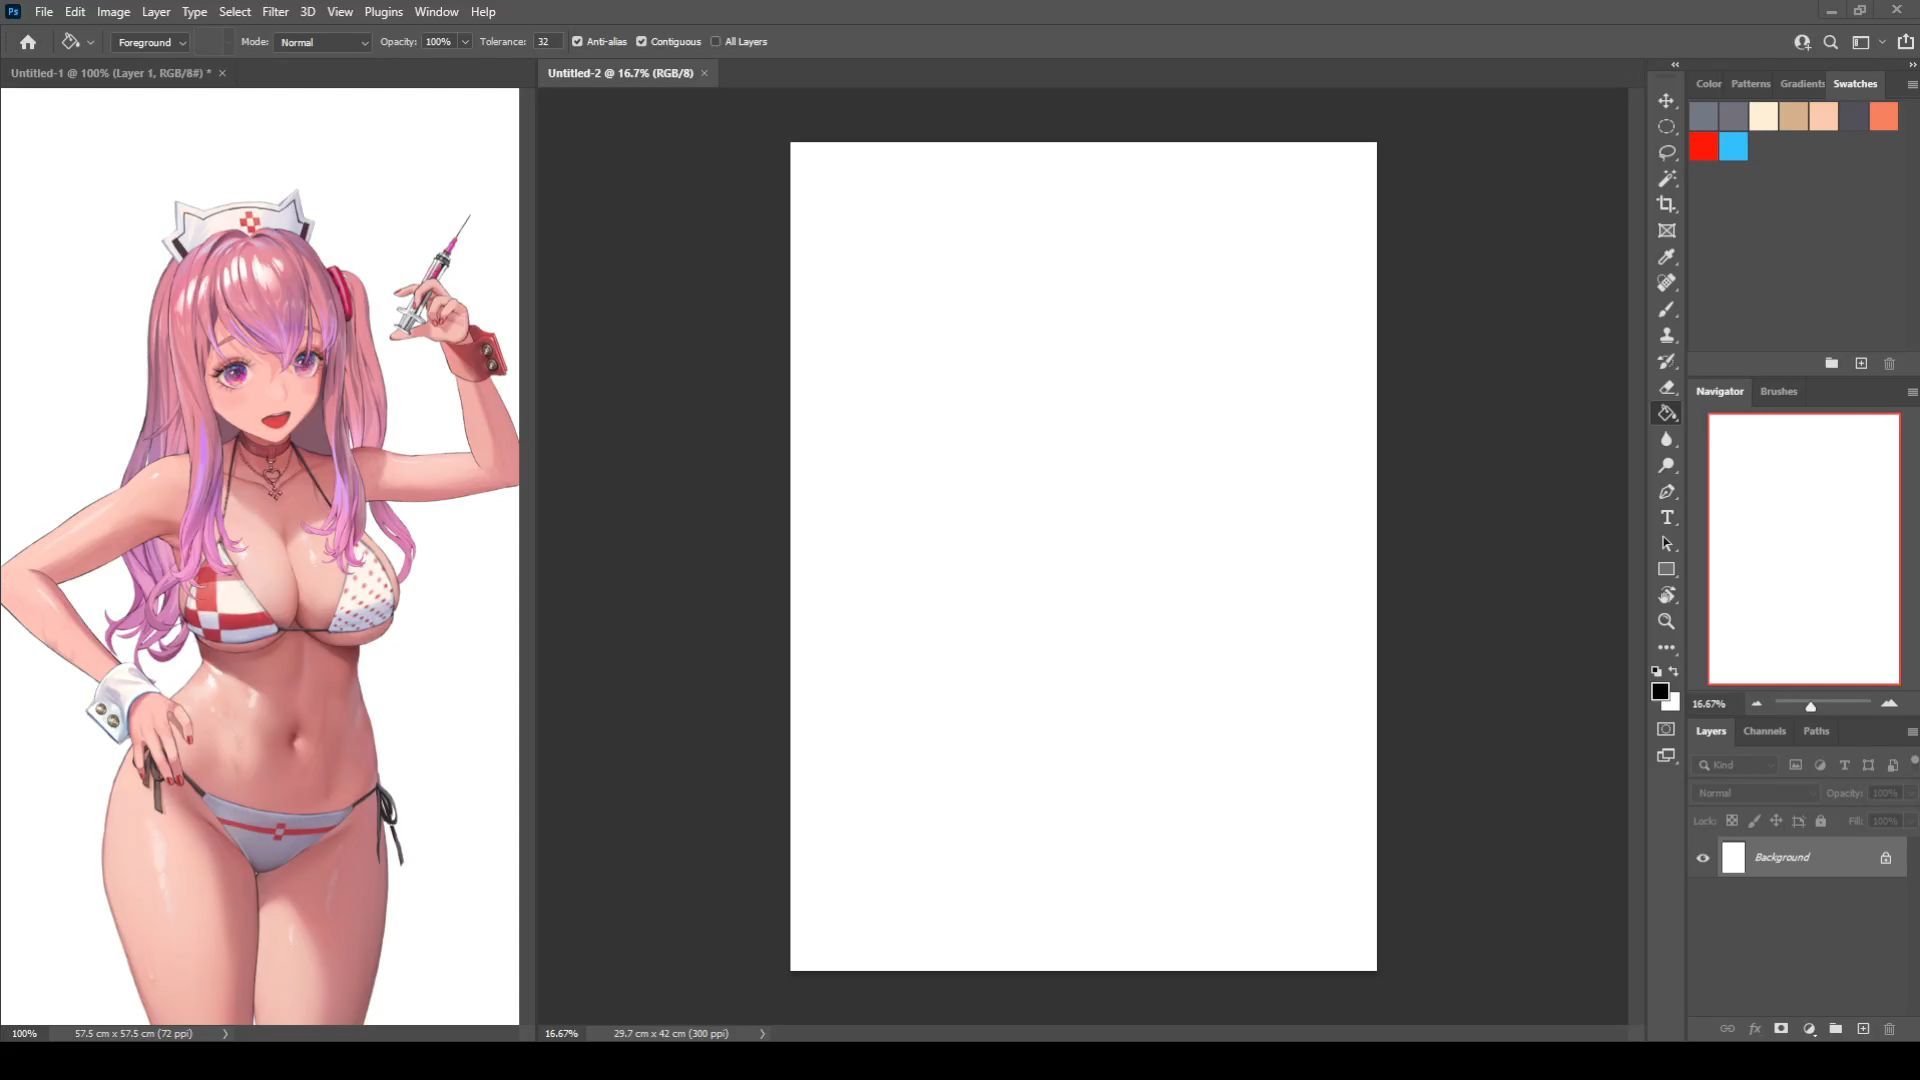The height and width of the screenshot is (1080, 1920).
Task: Select the Move tool
Action: [x=1666, y=101]
